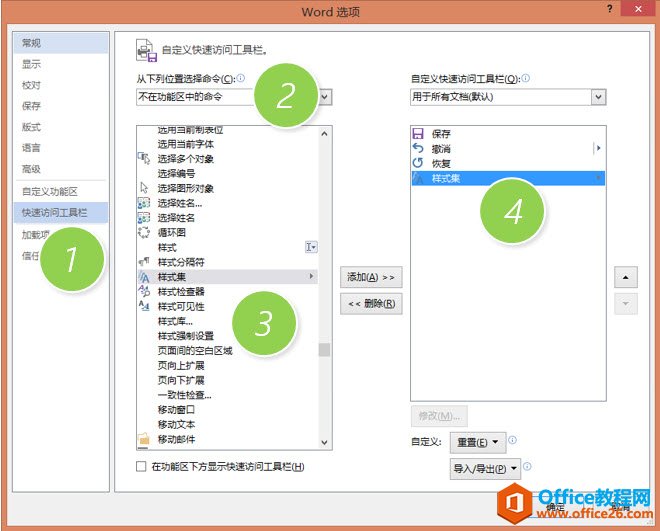Click the 撤消 undo arrow icon

tap(418, 148)
